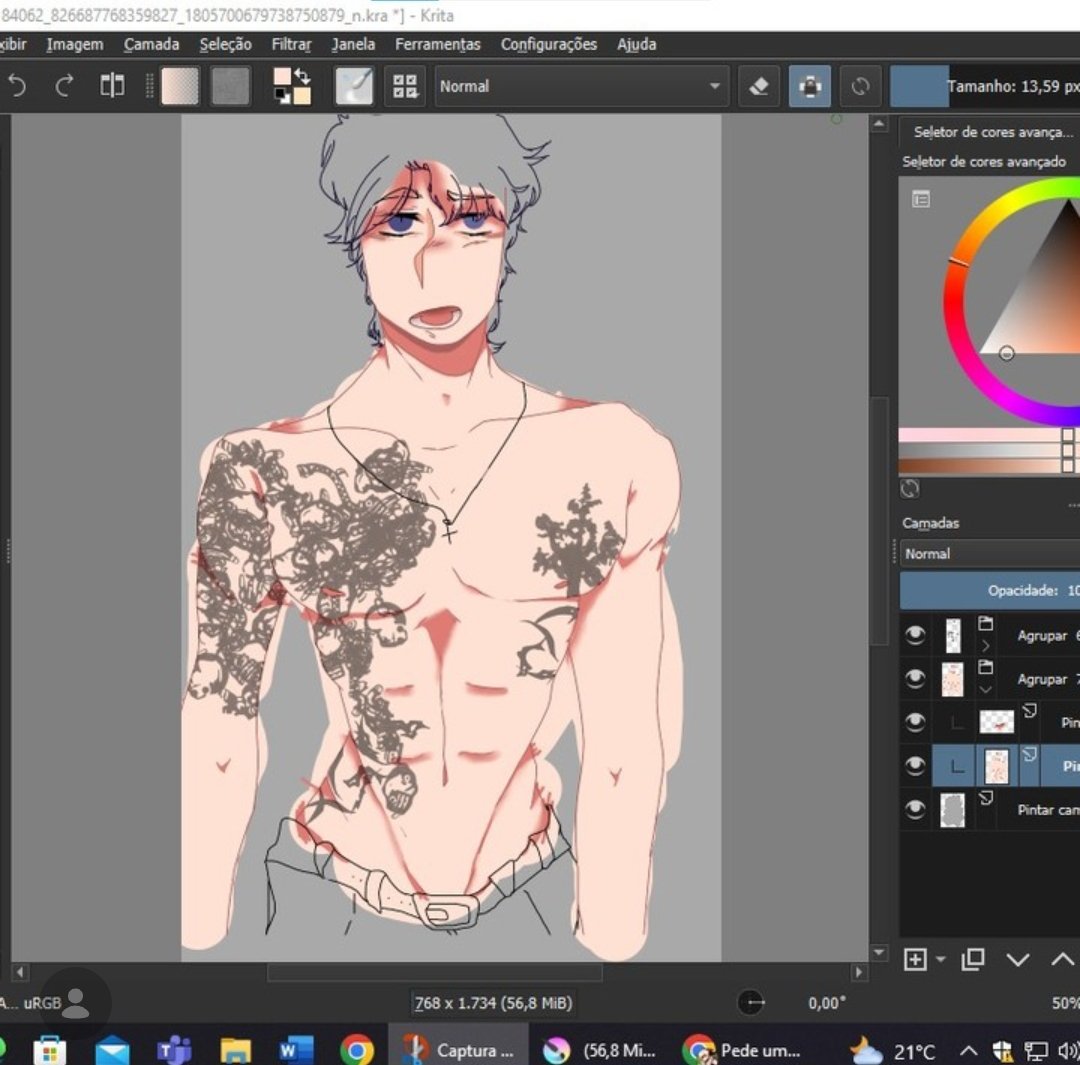Click the horizontal scrollbar left arrow
Viewport: 1080px width, 1065px height.
19,973
